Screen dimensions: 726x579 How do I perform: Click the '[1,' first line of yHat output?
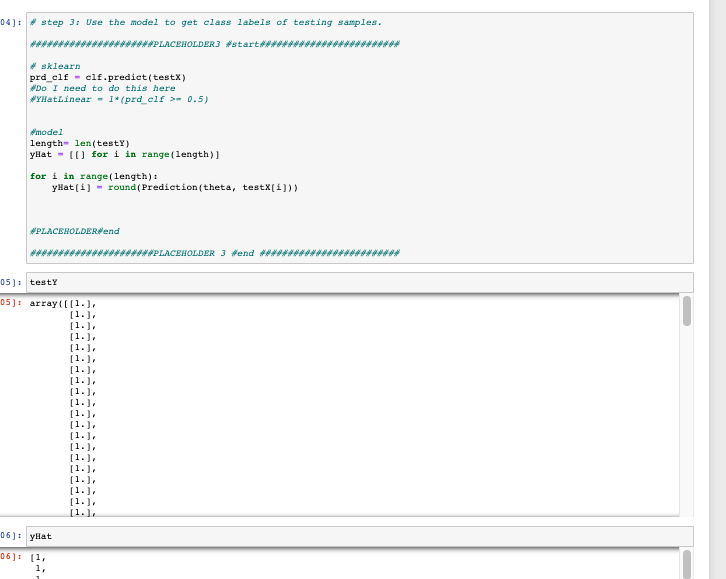click(x=38, y=558)
